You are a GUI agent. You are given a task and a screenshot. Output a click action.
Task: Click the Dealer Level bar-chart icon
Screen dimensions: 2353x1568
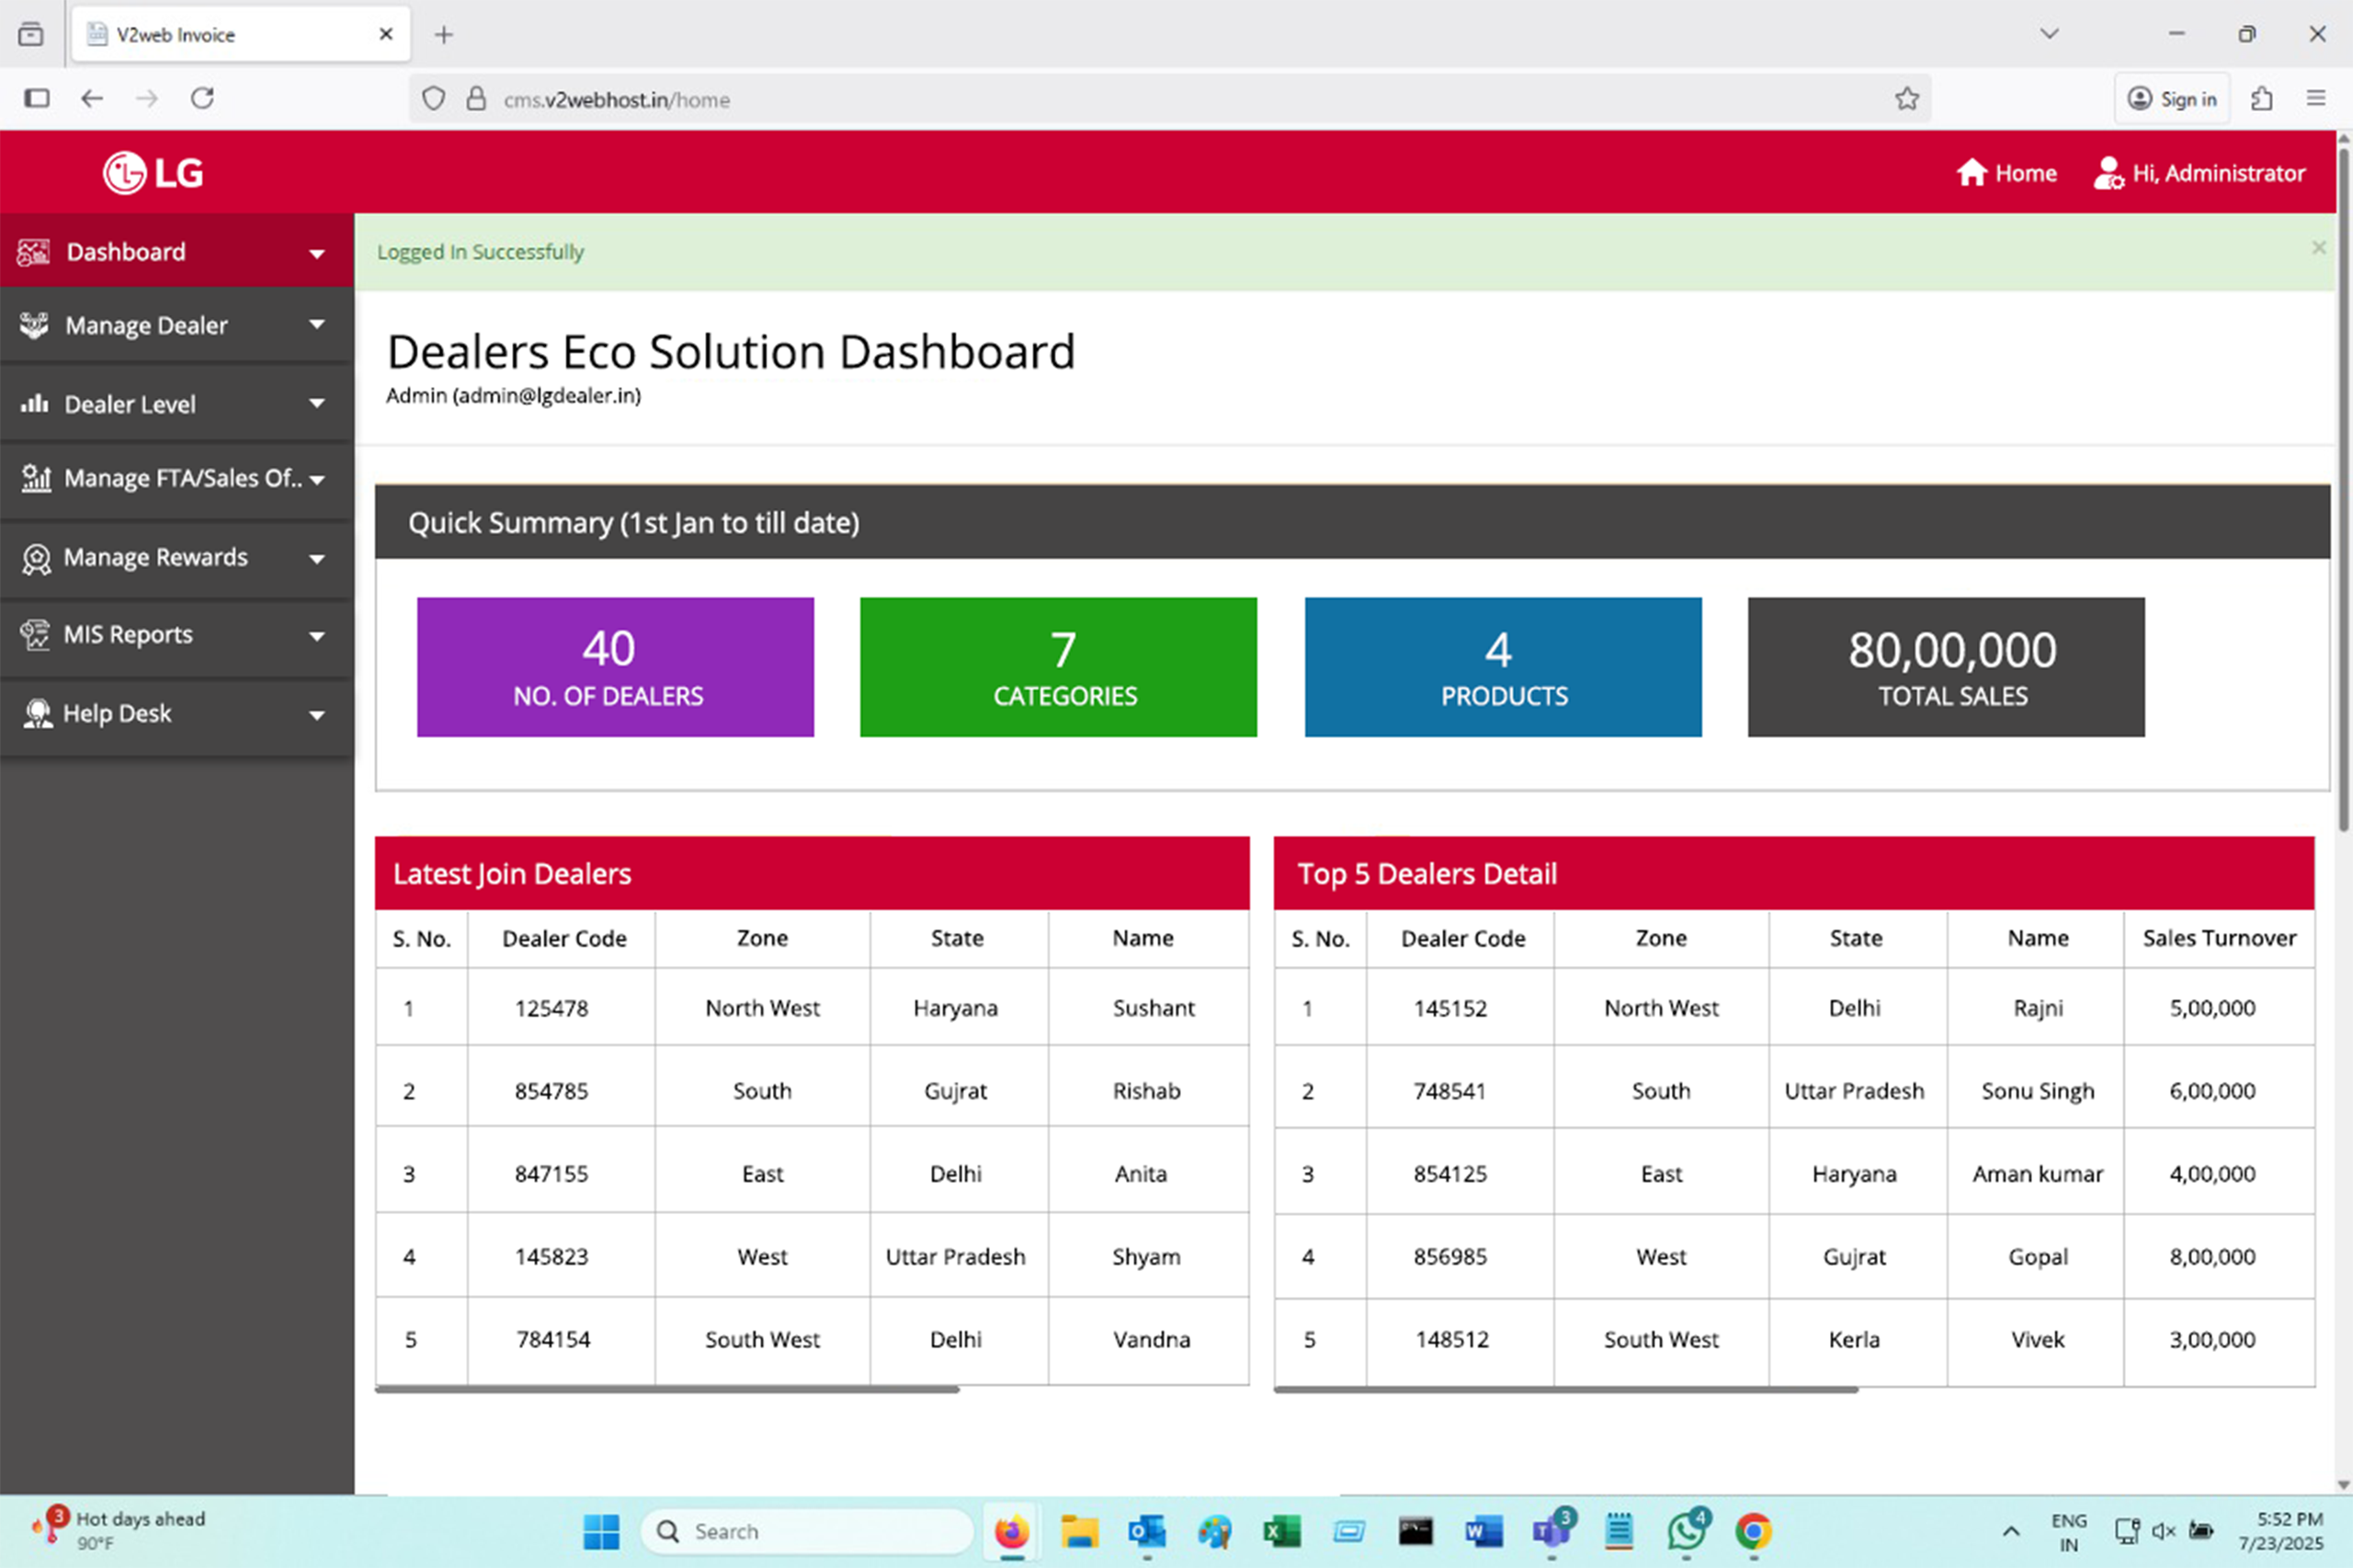coord(34,404)
